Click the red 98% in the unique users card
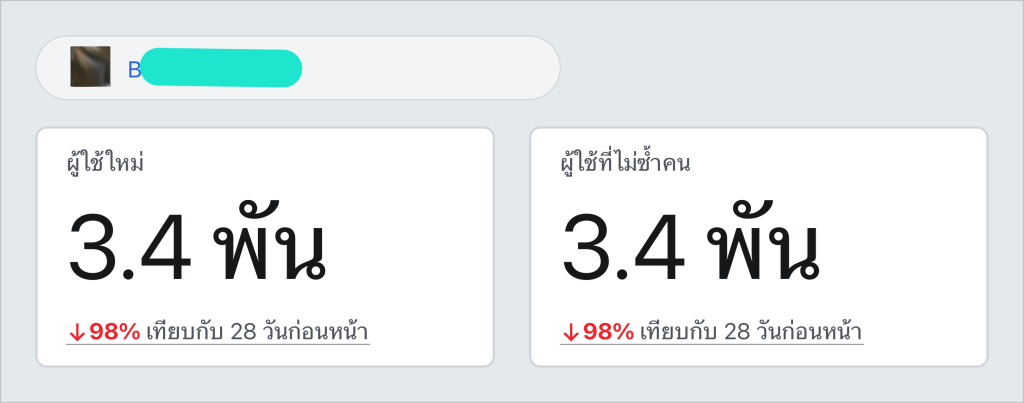The width and height of the screenshot is (1024, 403). [x=609, y=332]
